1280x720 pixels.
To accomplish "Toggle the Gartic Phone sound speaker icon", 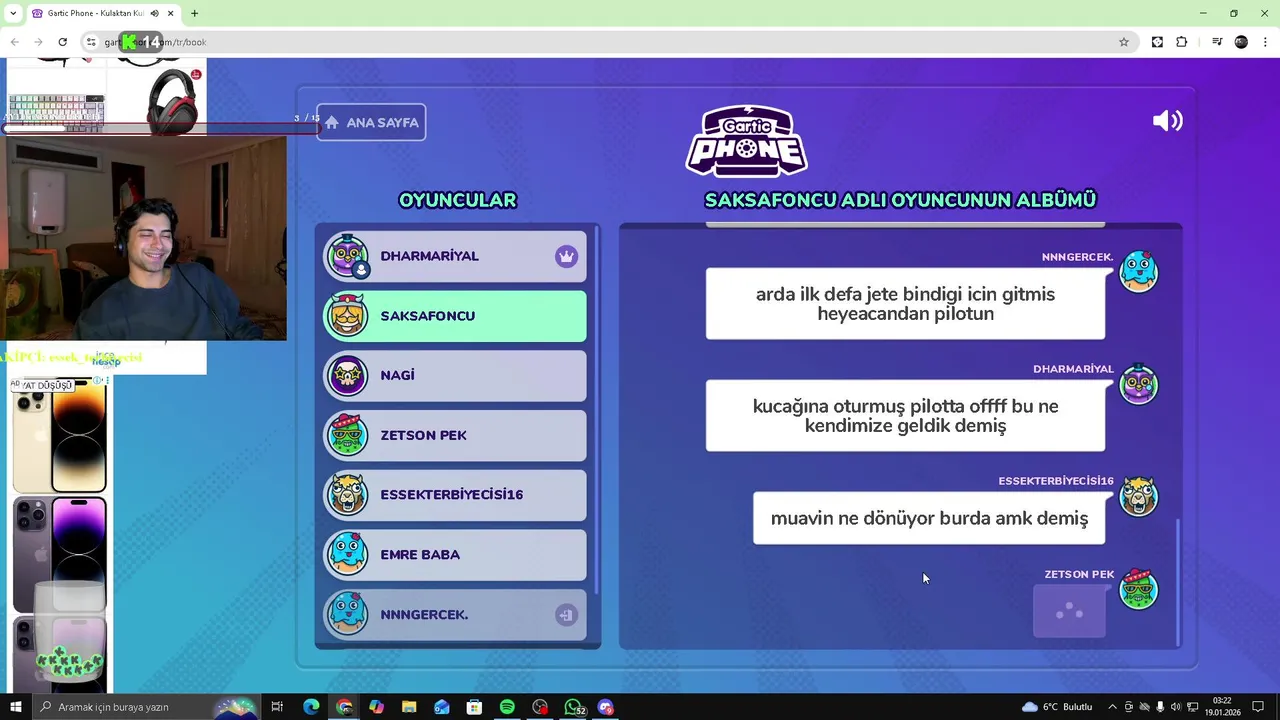I will pos(1167,121).
